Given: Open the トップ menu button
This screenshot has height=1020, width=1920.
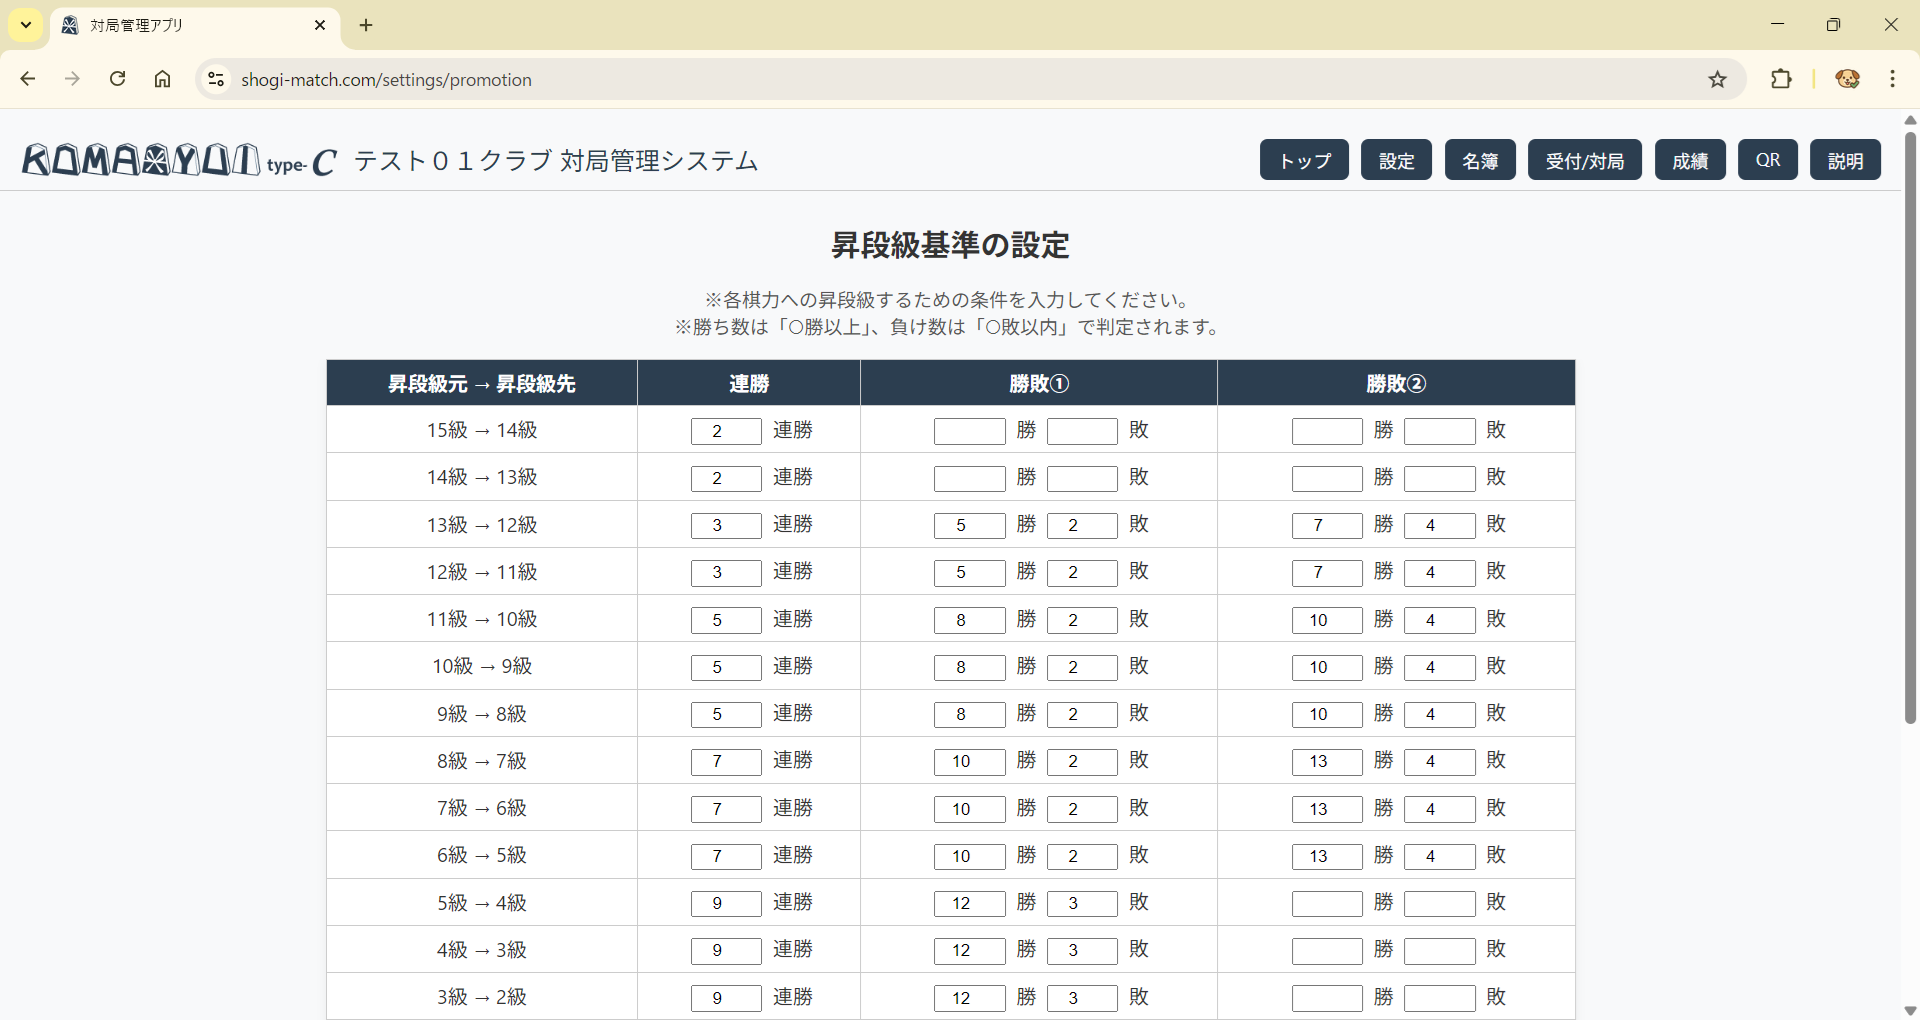Looking at the screenshot, I should point(1304,160).
